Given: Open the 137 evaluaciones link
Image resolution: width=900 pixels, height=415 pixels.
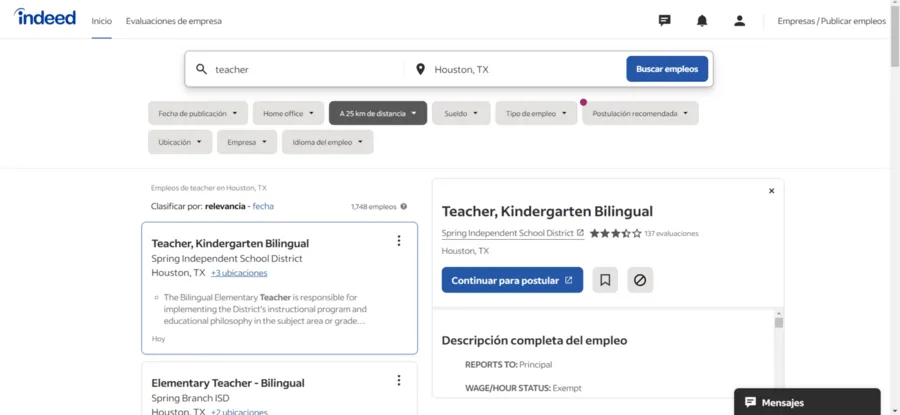Looking at the screenshot, I should [x=671, y=234].
